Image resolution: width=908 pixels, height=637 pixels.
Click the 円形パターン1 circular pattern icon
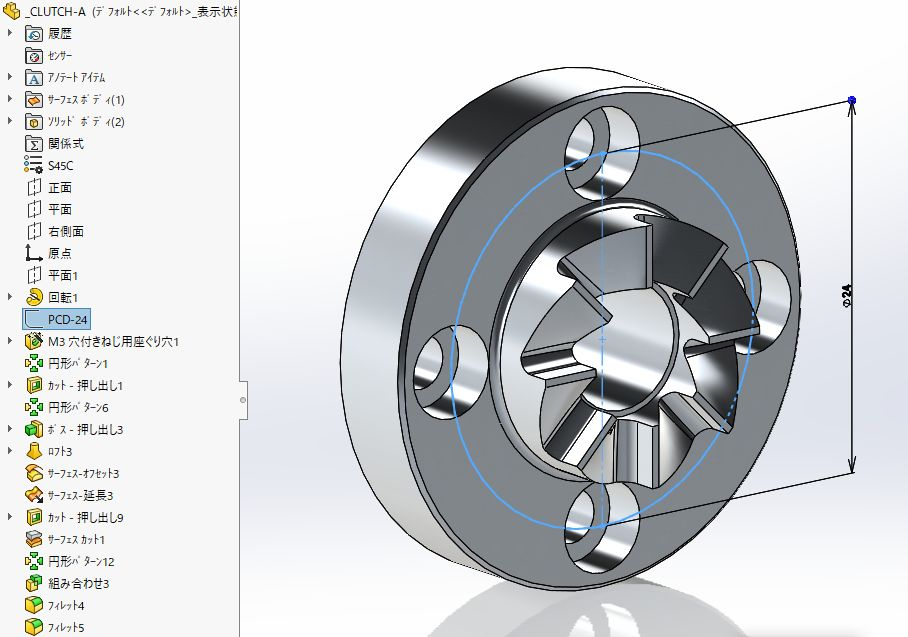(x=34, y=363)
